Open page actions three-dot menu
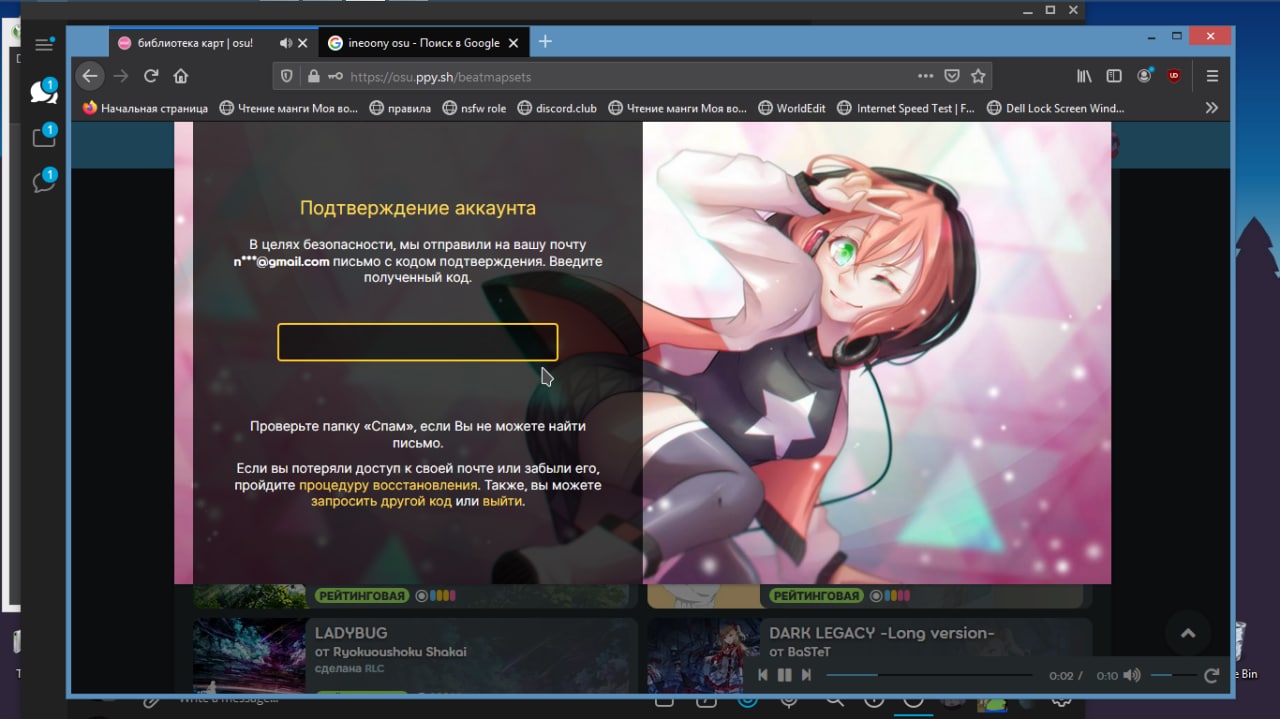The width and height of the screenshot is (1280, 719). [x=926, y=76]
